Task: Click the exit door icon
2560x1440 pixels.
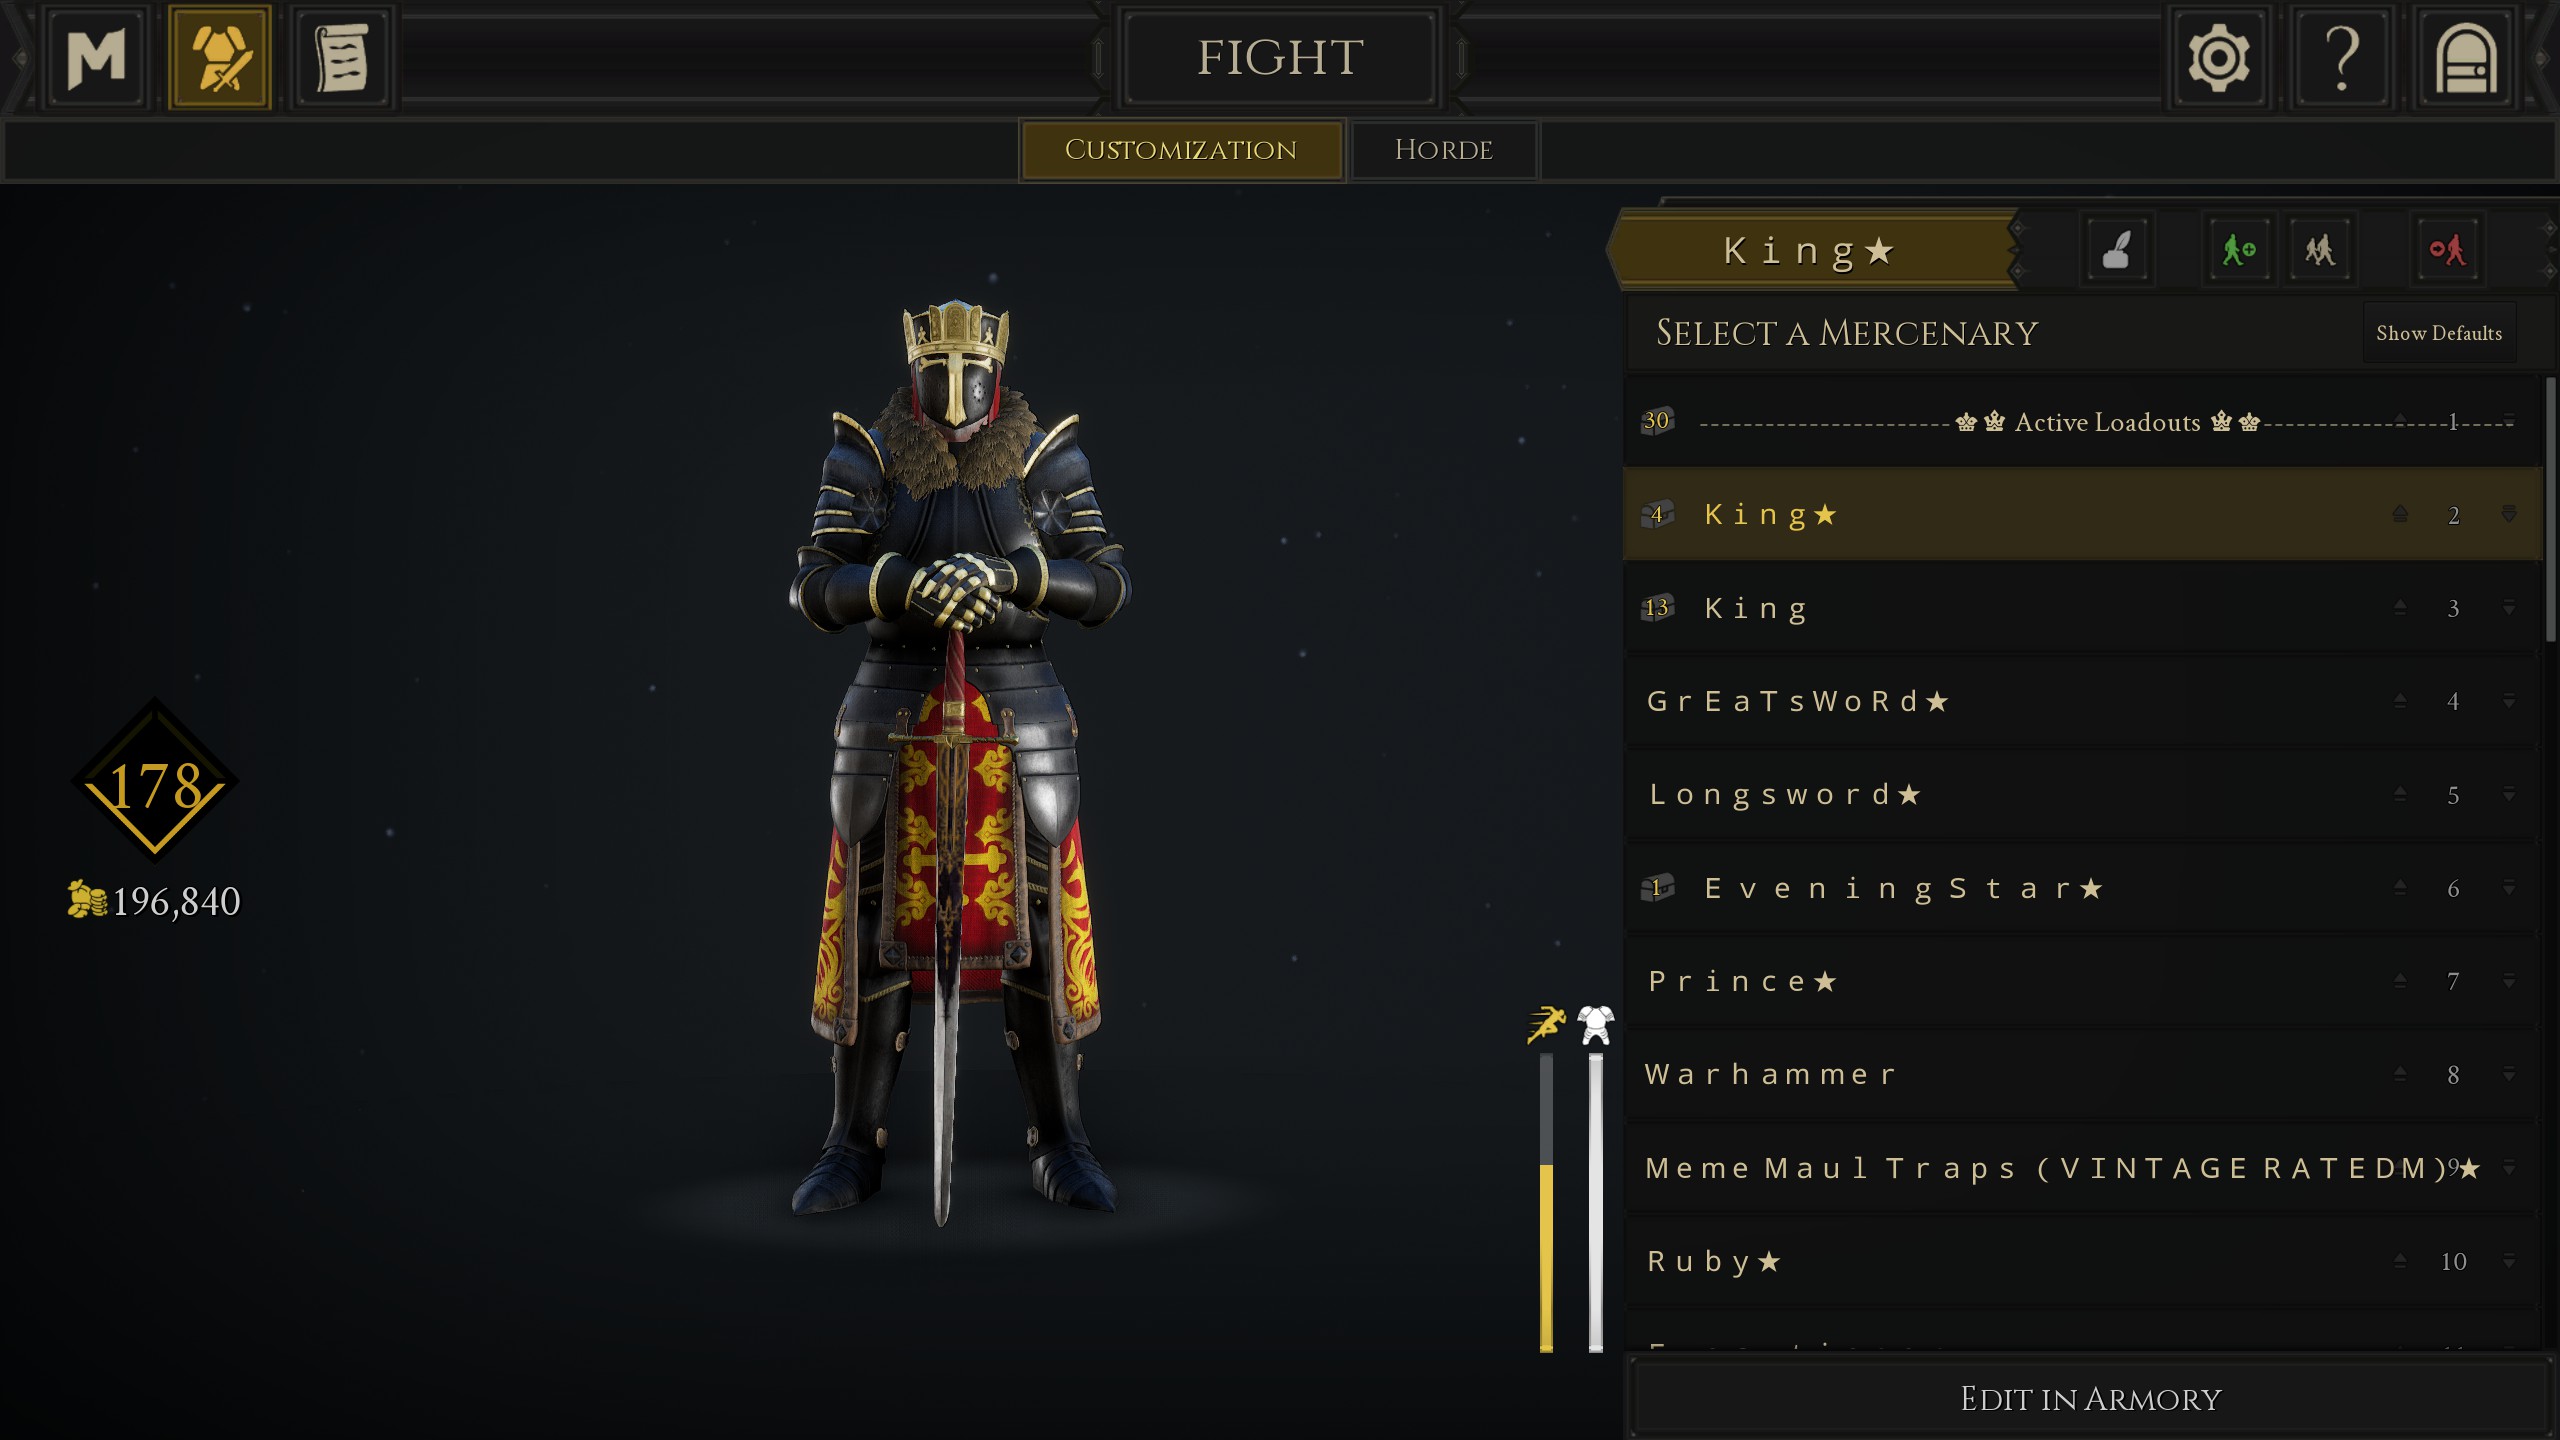Action: [x=2466, y=57]
